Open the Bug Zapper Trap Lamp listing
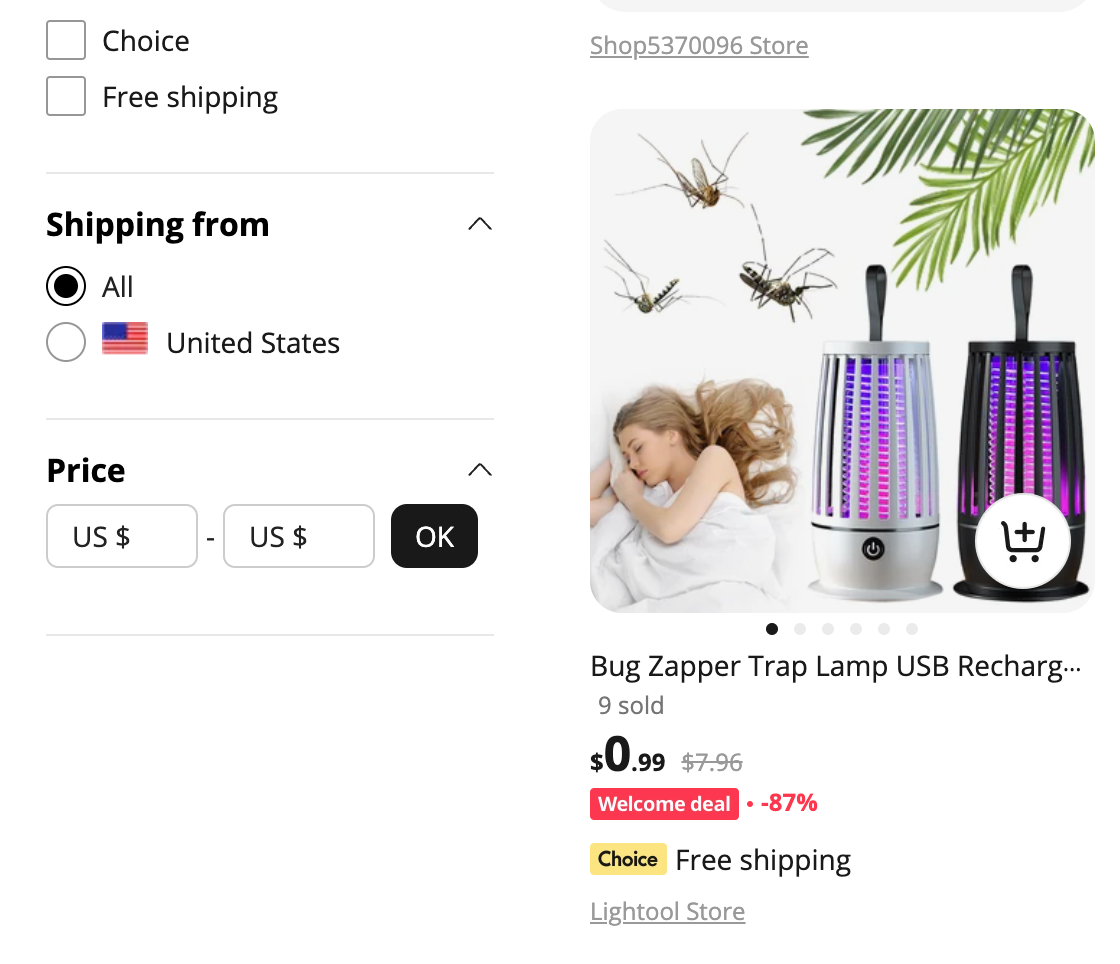1120x964 pixels. [836, 665]
